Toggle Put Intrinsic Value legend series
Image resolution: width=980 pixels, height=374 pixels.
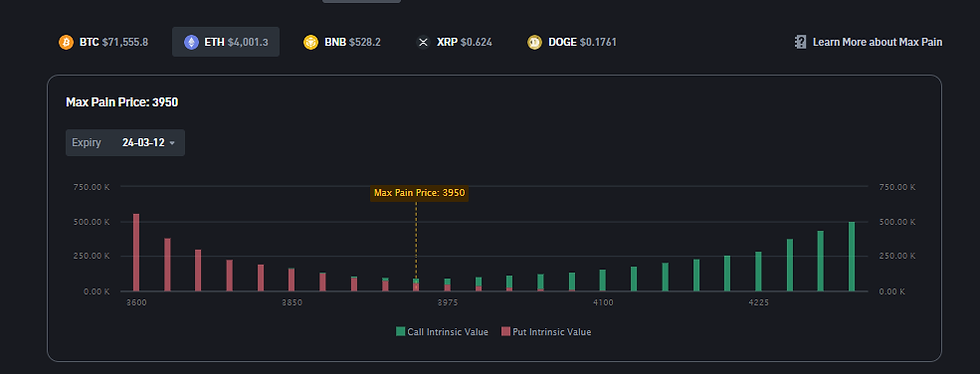546,331
